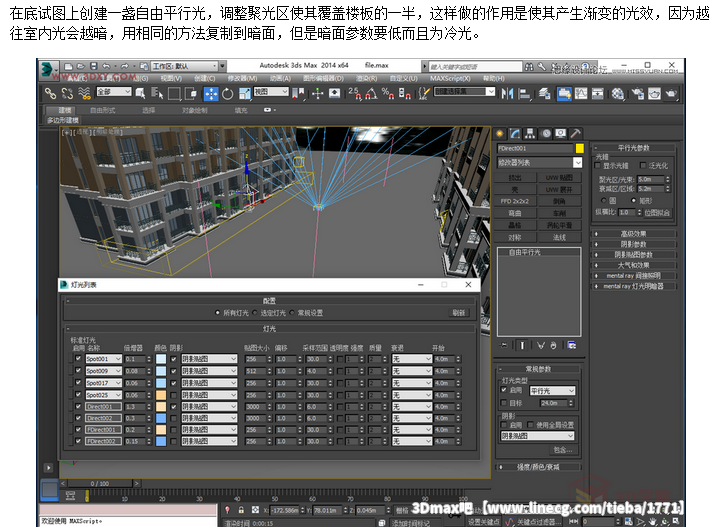Select the 选定灯光 radio button

[254, 313]
